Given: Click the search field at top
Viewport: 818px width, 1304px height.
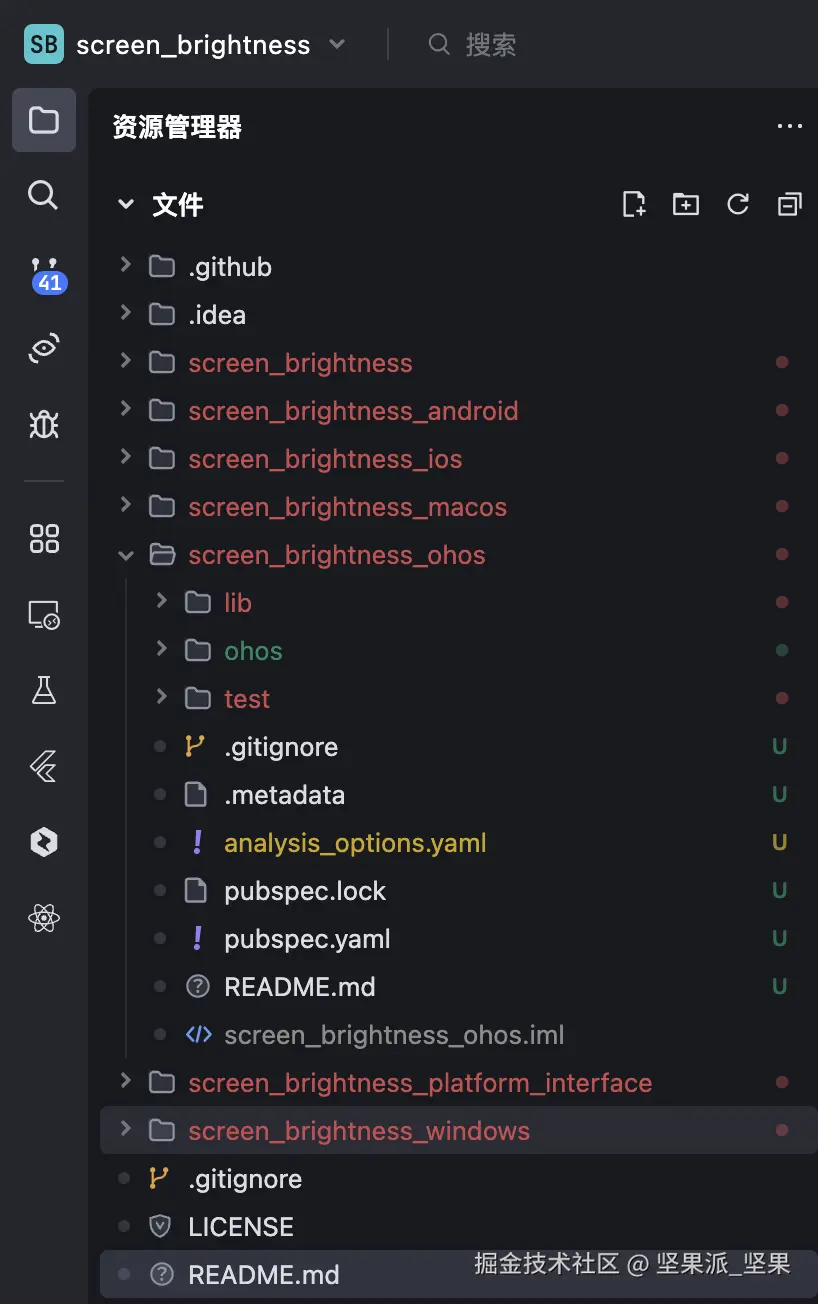Looking at the screenshot, I should click(x=490, y=44).
